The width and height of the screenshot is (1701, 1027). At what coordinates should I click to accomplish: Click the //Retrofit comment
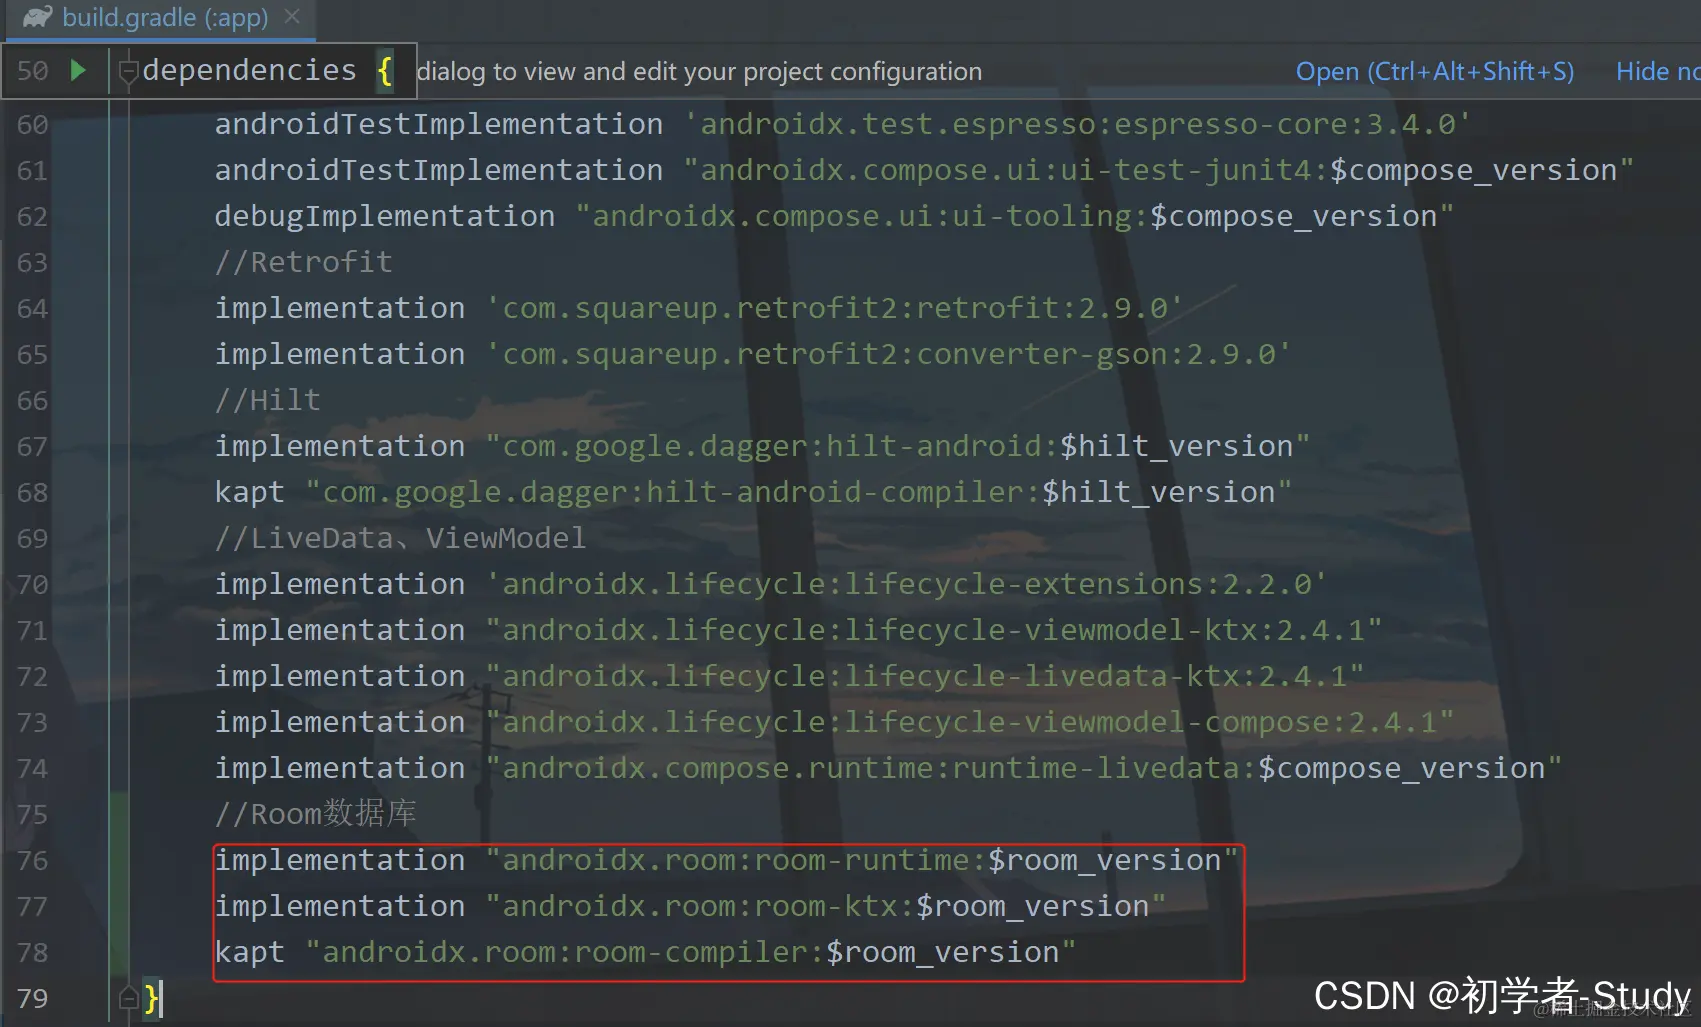point(304,262)
